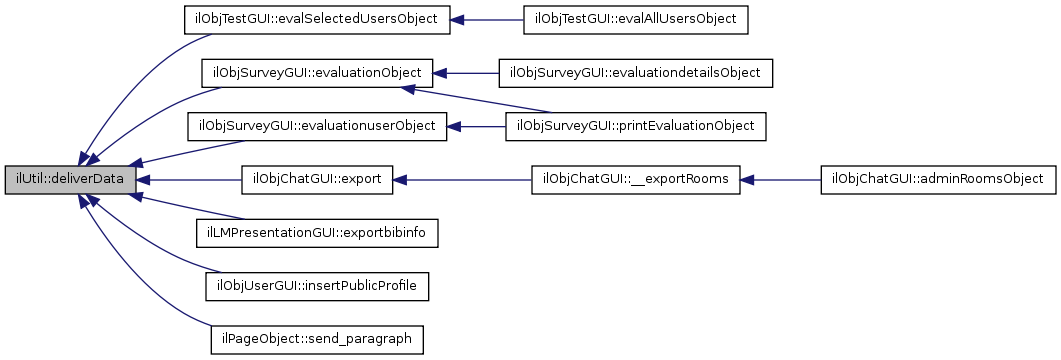Open ilPageObject::send_paragraph node
1061x360 pixels.
pyautogui.click(x=317, y=340)
